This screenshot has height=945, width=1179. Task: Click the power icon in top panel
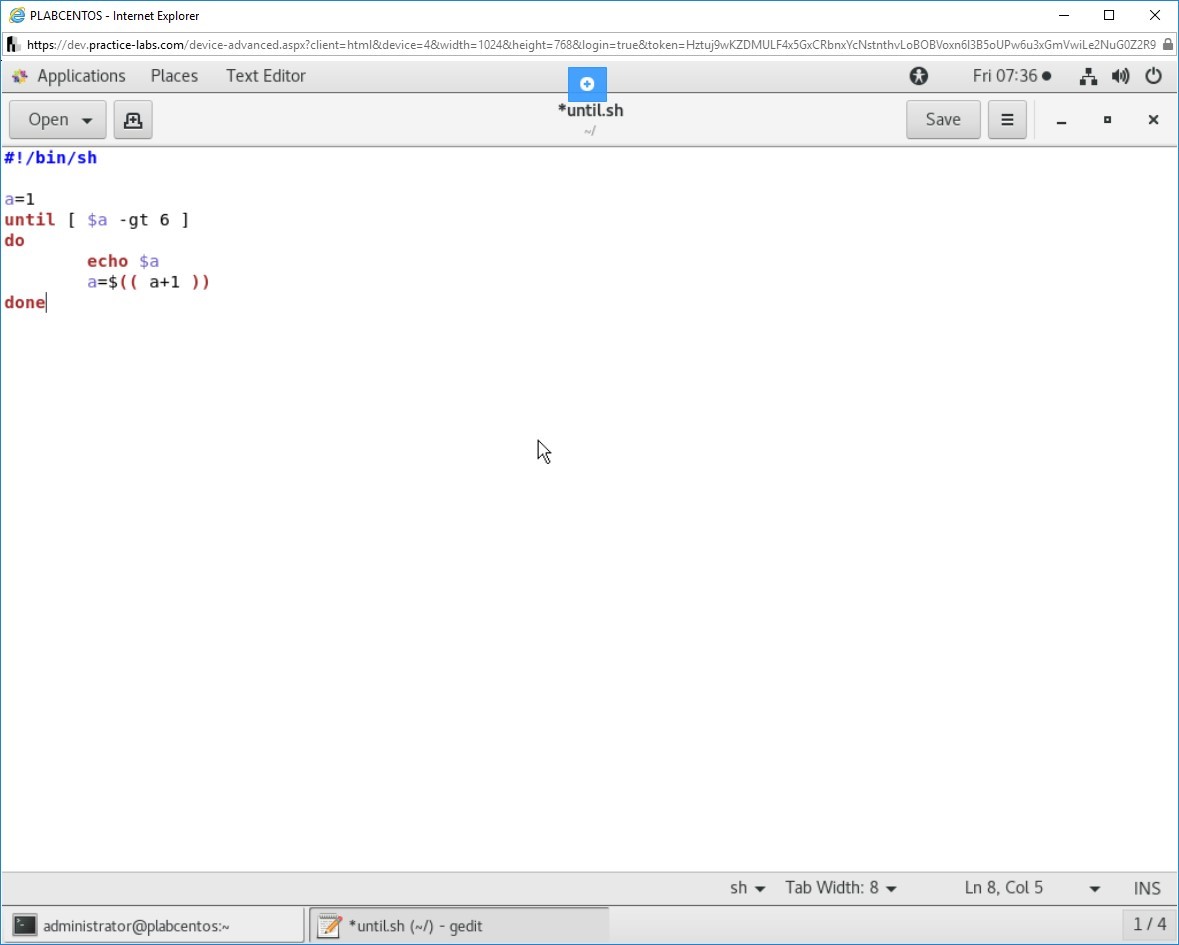click(x=1153, y=76)
